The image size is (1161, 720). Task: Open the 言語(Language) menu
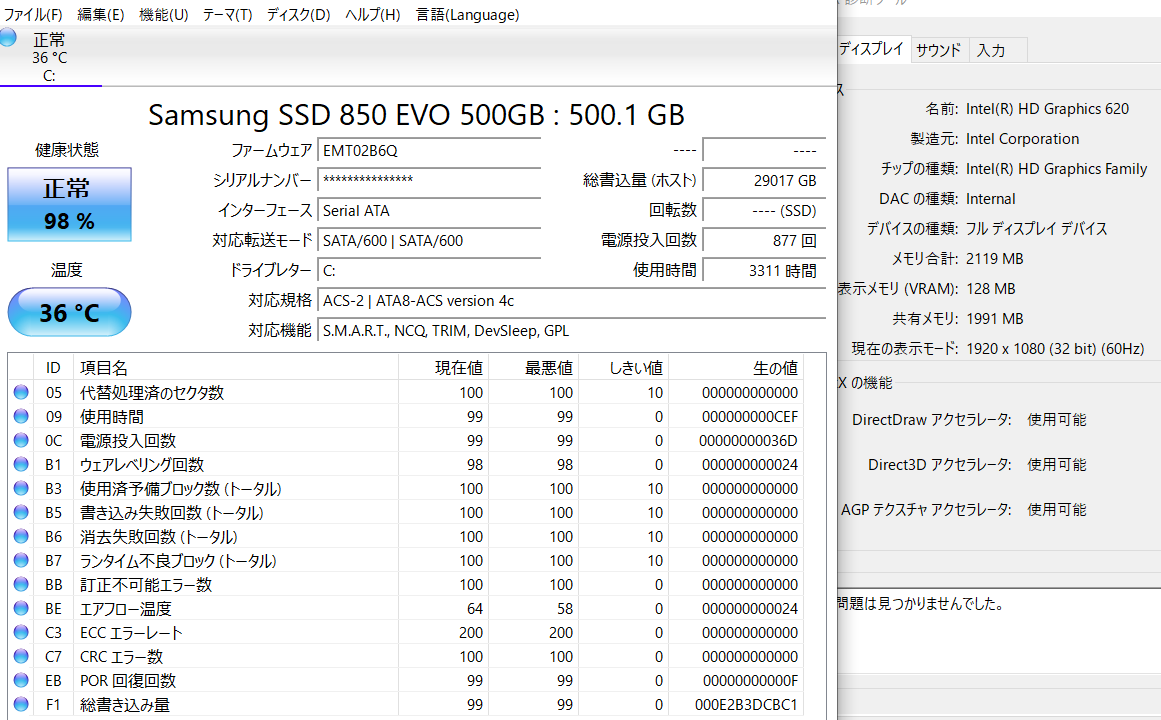click(x=467, y=15)
